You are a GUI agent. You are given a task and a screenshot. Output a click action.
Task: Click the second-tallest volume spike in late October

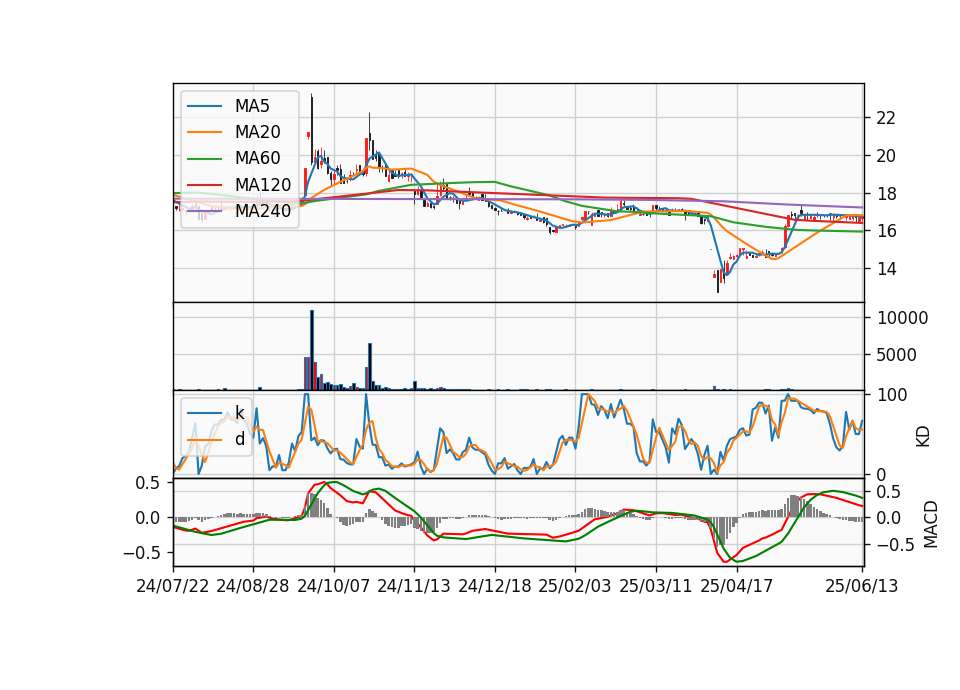[370, 366]
